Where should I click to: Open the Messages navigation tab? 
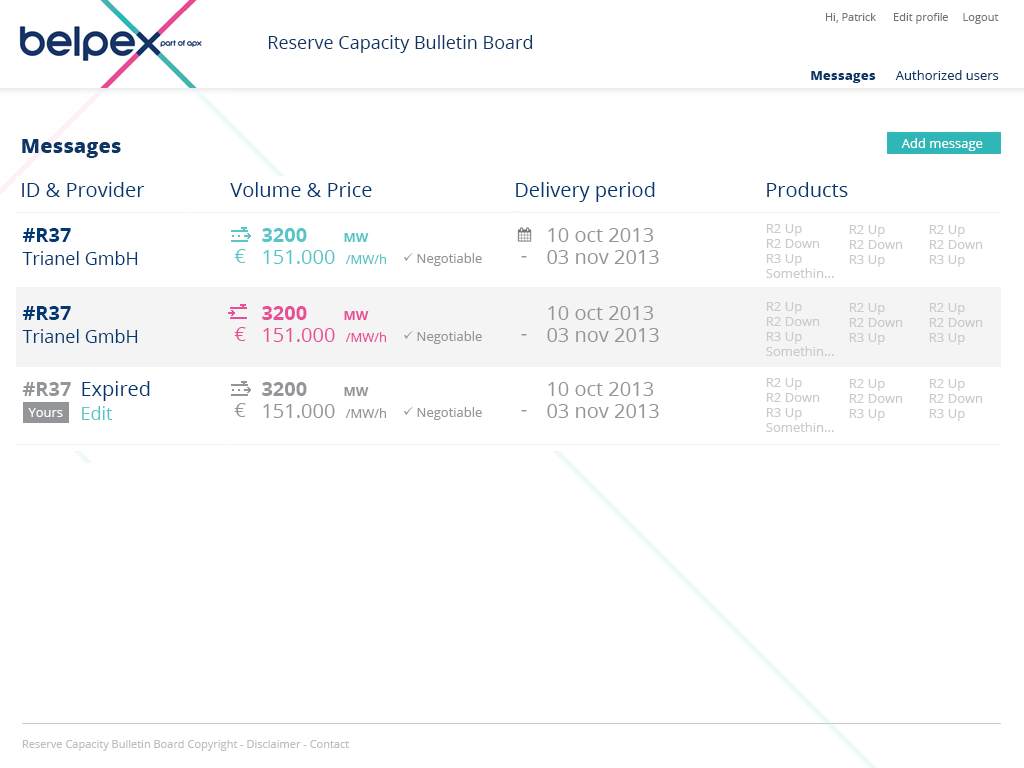point(842,76)
